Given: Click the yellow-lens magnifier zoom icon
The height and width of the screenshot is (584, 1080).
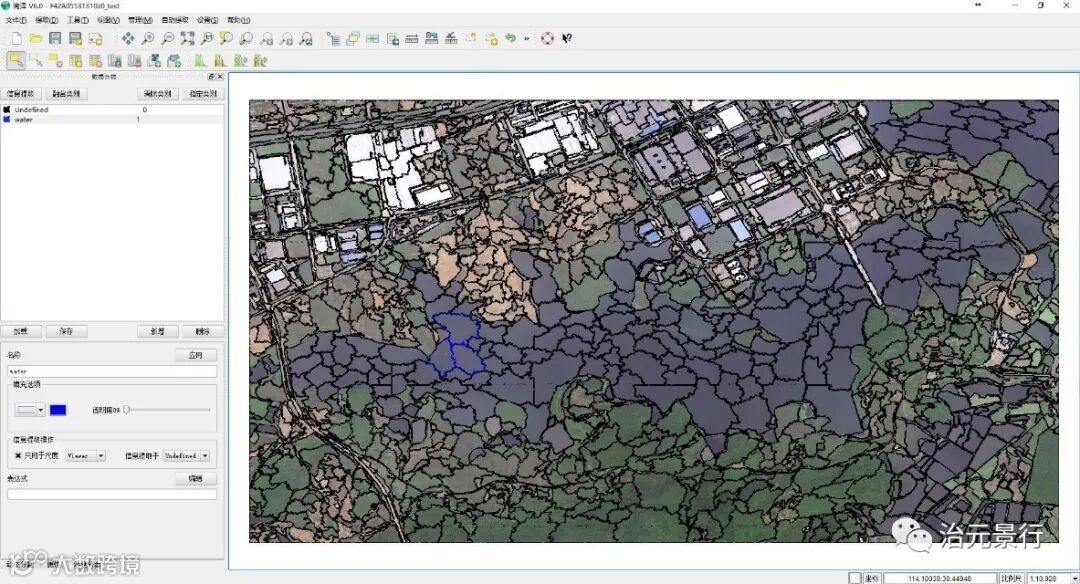Looking at the screenshot, I should pos(226,39).
